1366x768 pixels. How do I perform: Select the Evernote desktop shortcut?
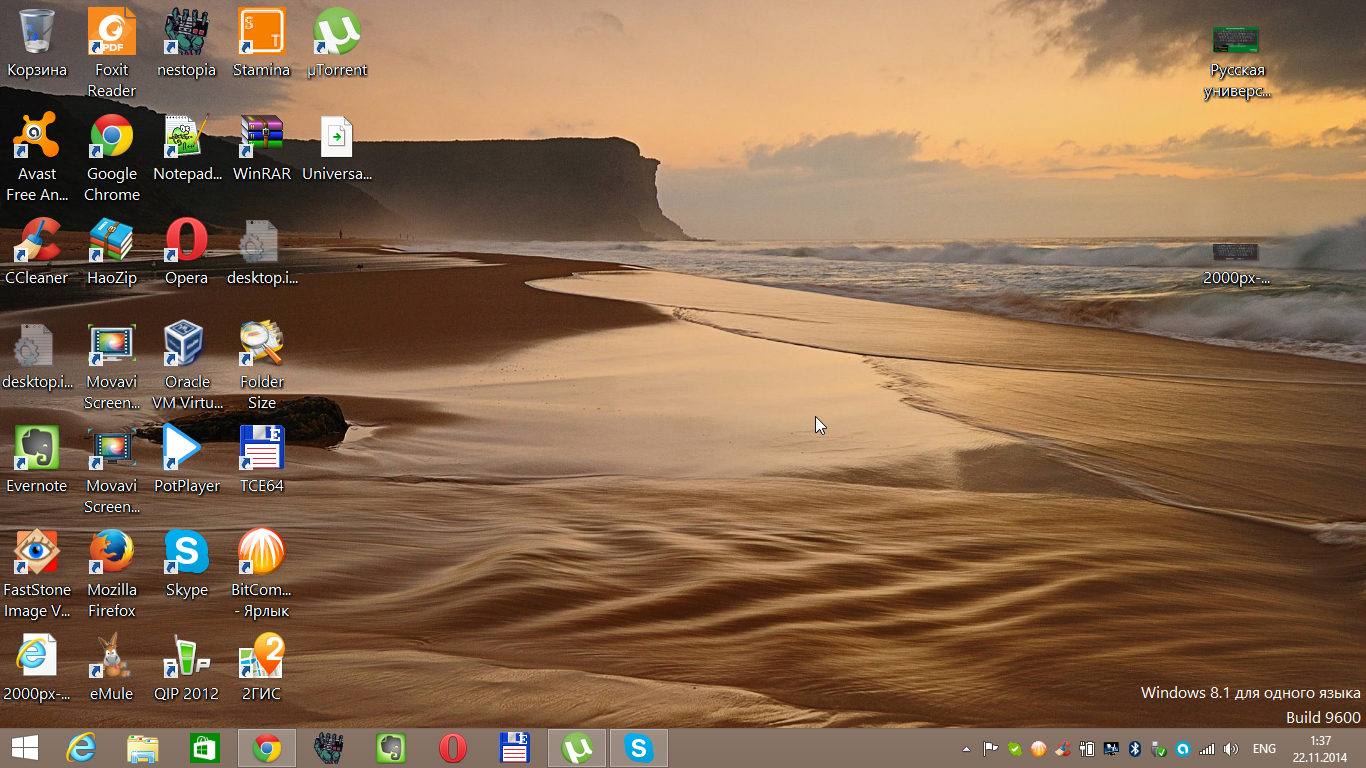[37, 460]
